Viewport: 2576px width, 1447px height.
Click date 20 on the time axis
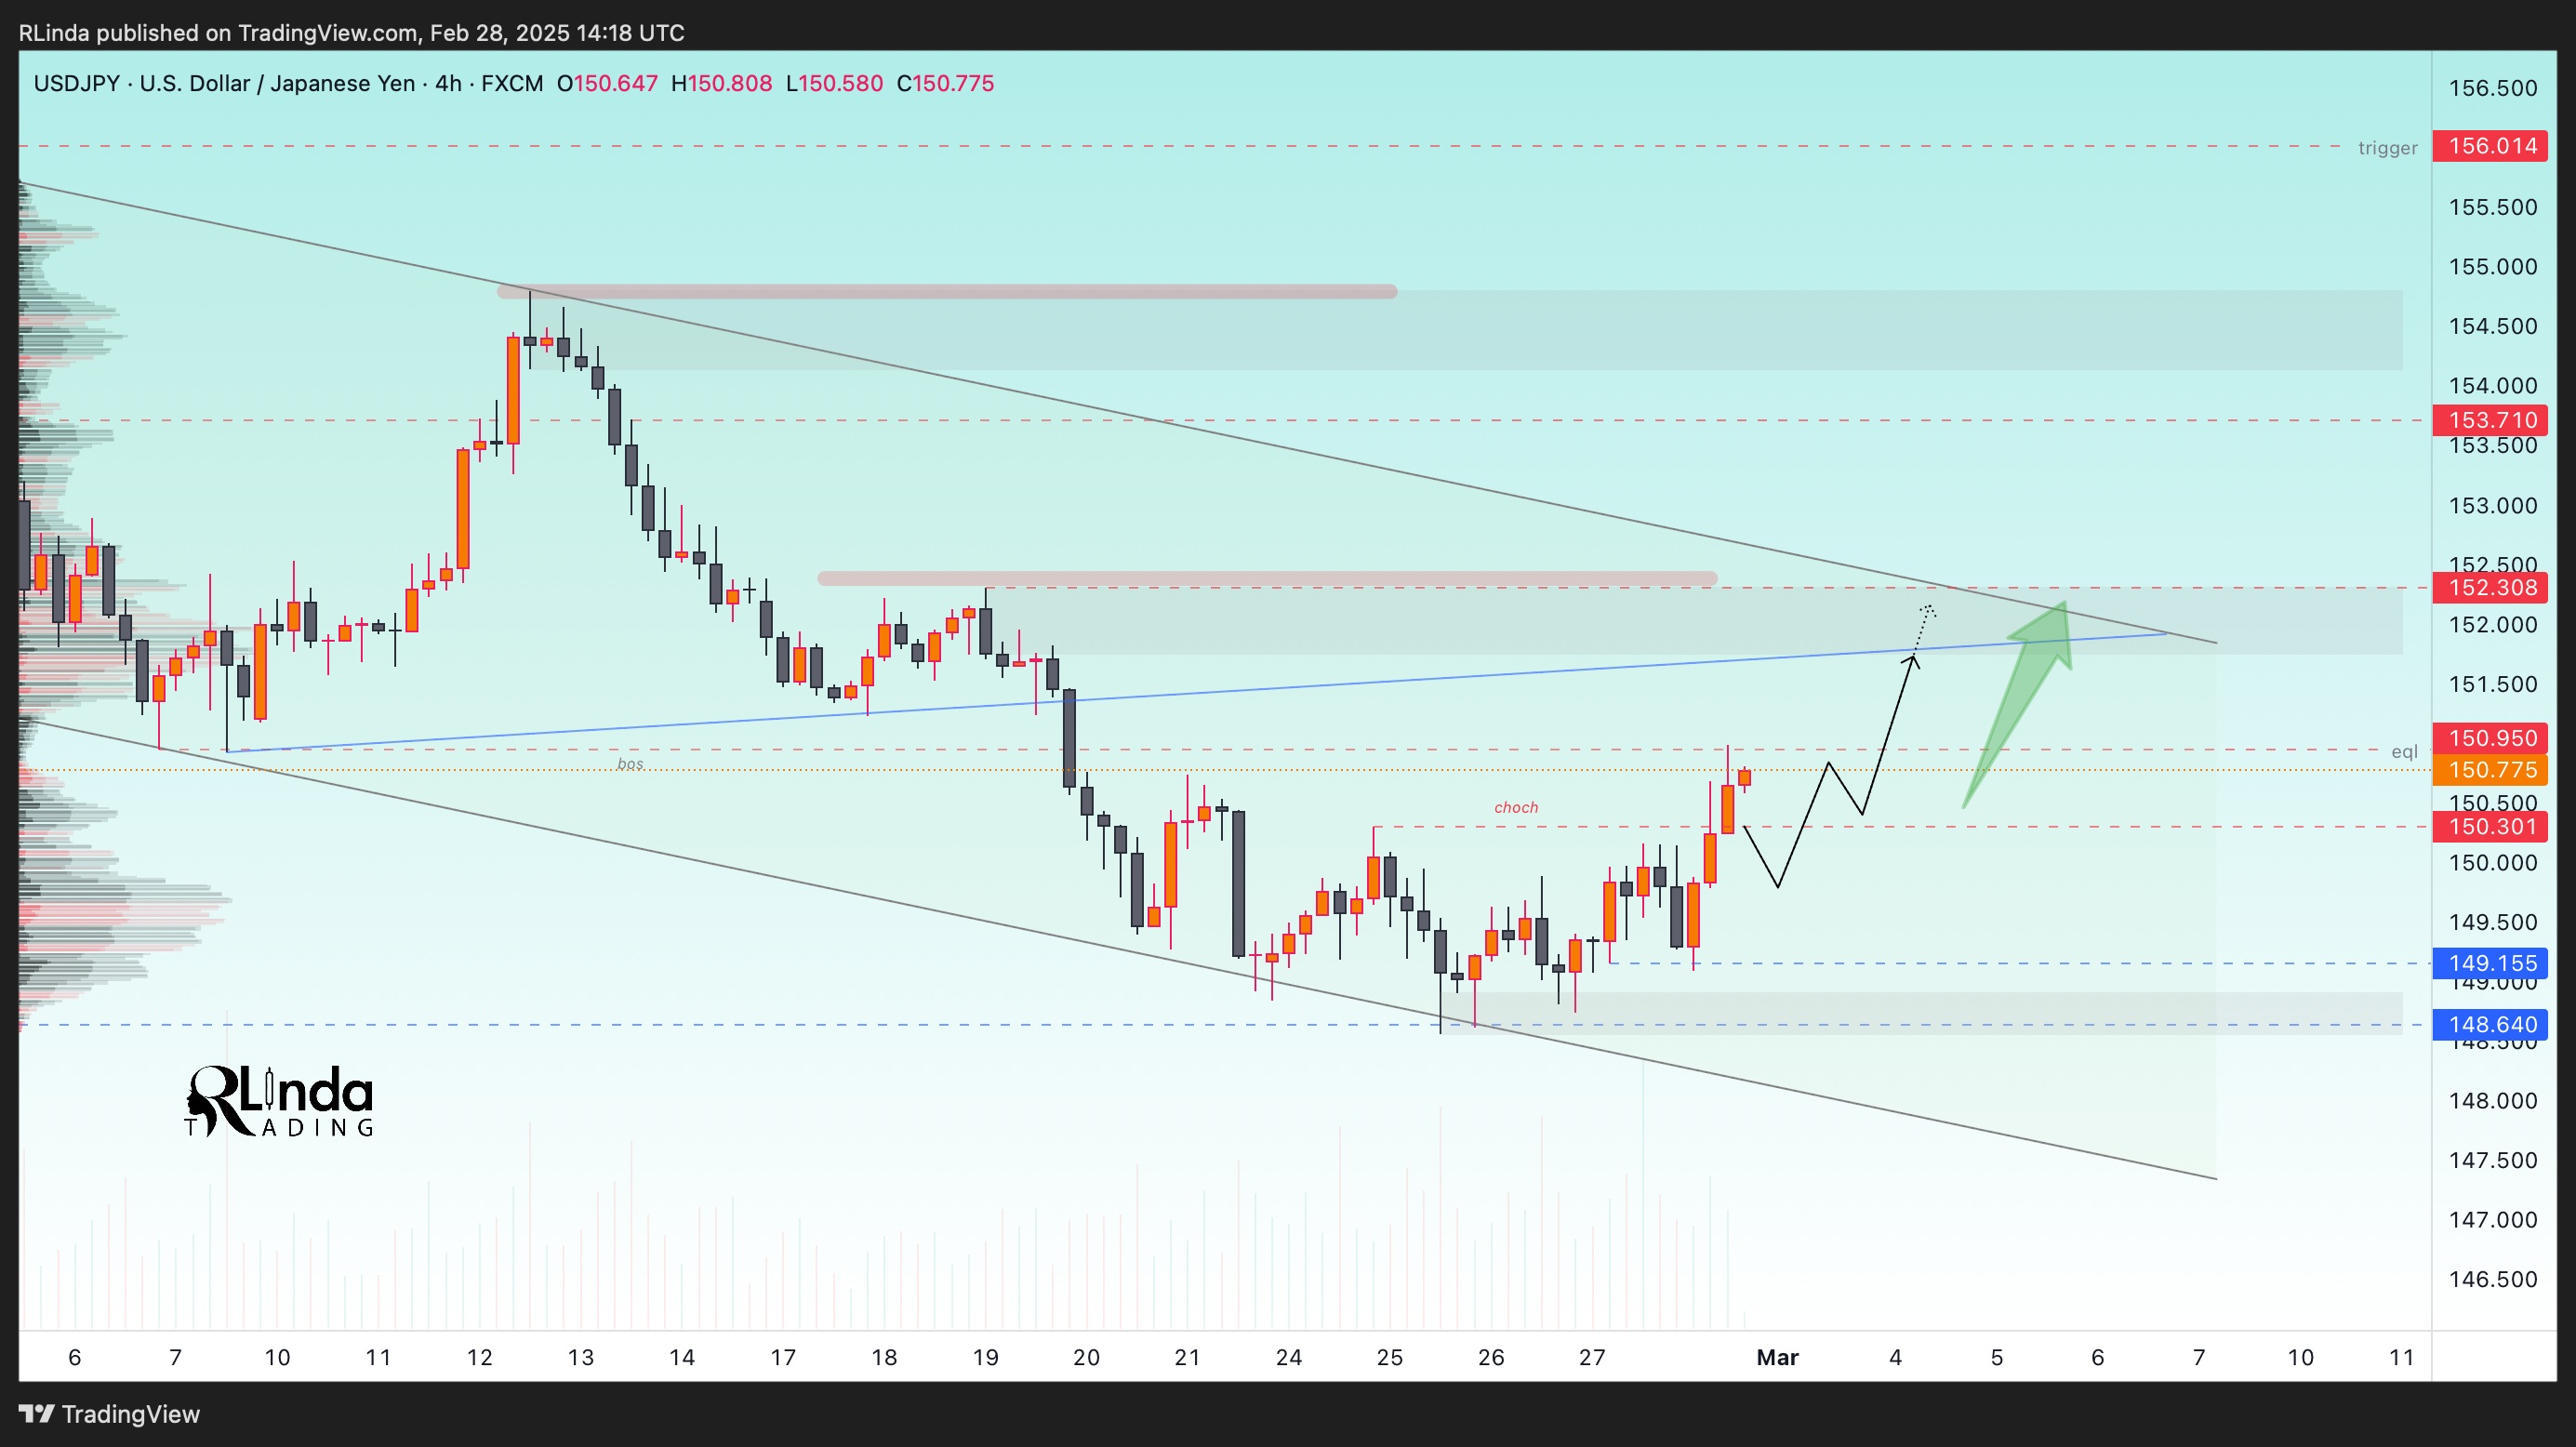tap(1086, 1357)
